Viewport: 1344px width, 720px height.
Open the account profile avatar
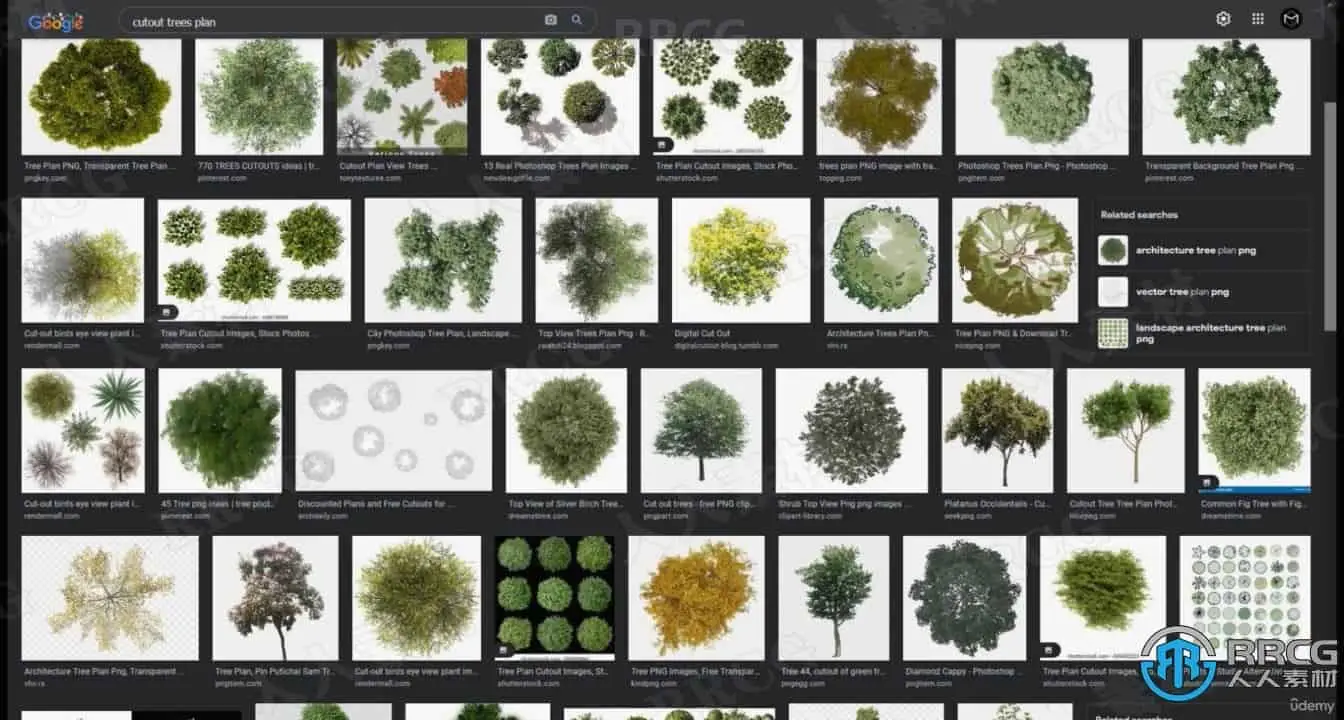pyautogui.click(x=1291, y=19)
